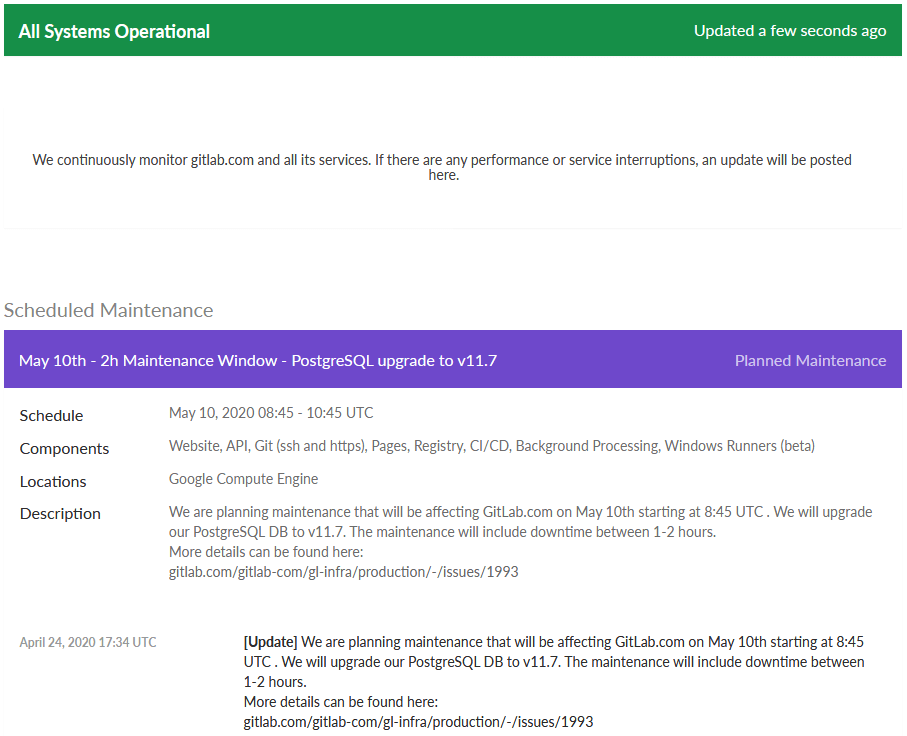Click the 'Updated a few seconds ago' text
The width and height of the screenshot is (907, 736).
click(x=789, y=31)
